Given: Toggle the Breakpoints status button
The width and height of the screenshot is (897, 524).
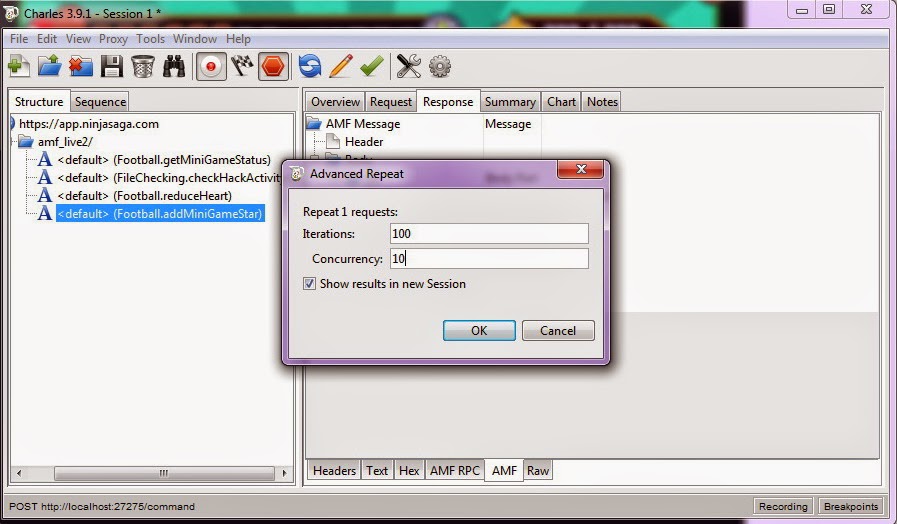Looking at the screenshot, I should point(851,506).
